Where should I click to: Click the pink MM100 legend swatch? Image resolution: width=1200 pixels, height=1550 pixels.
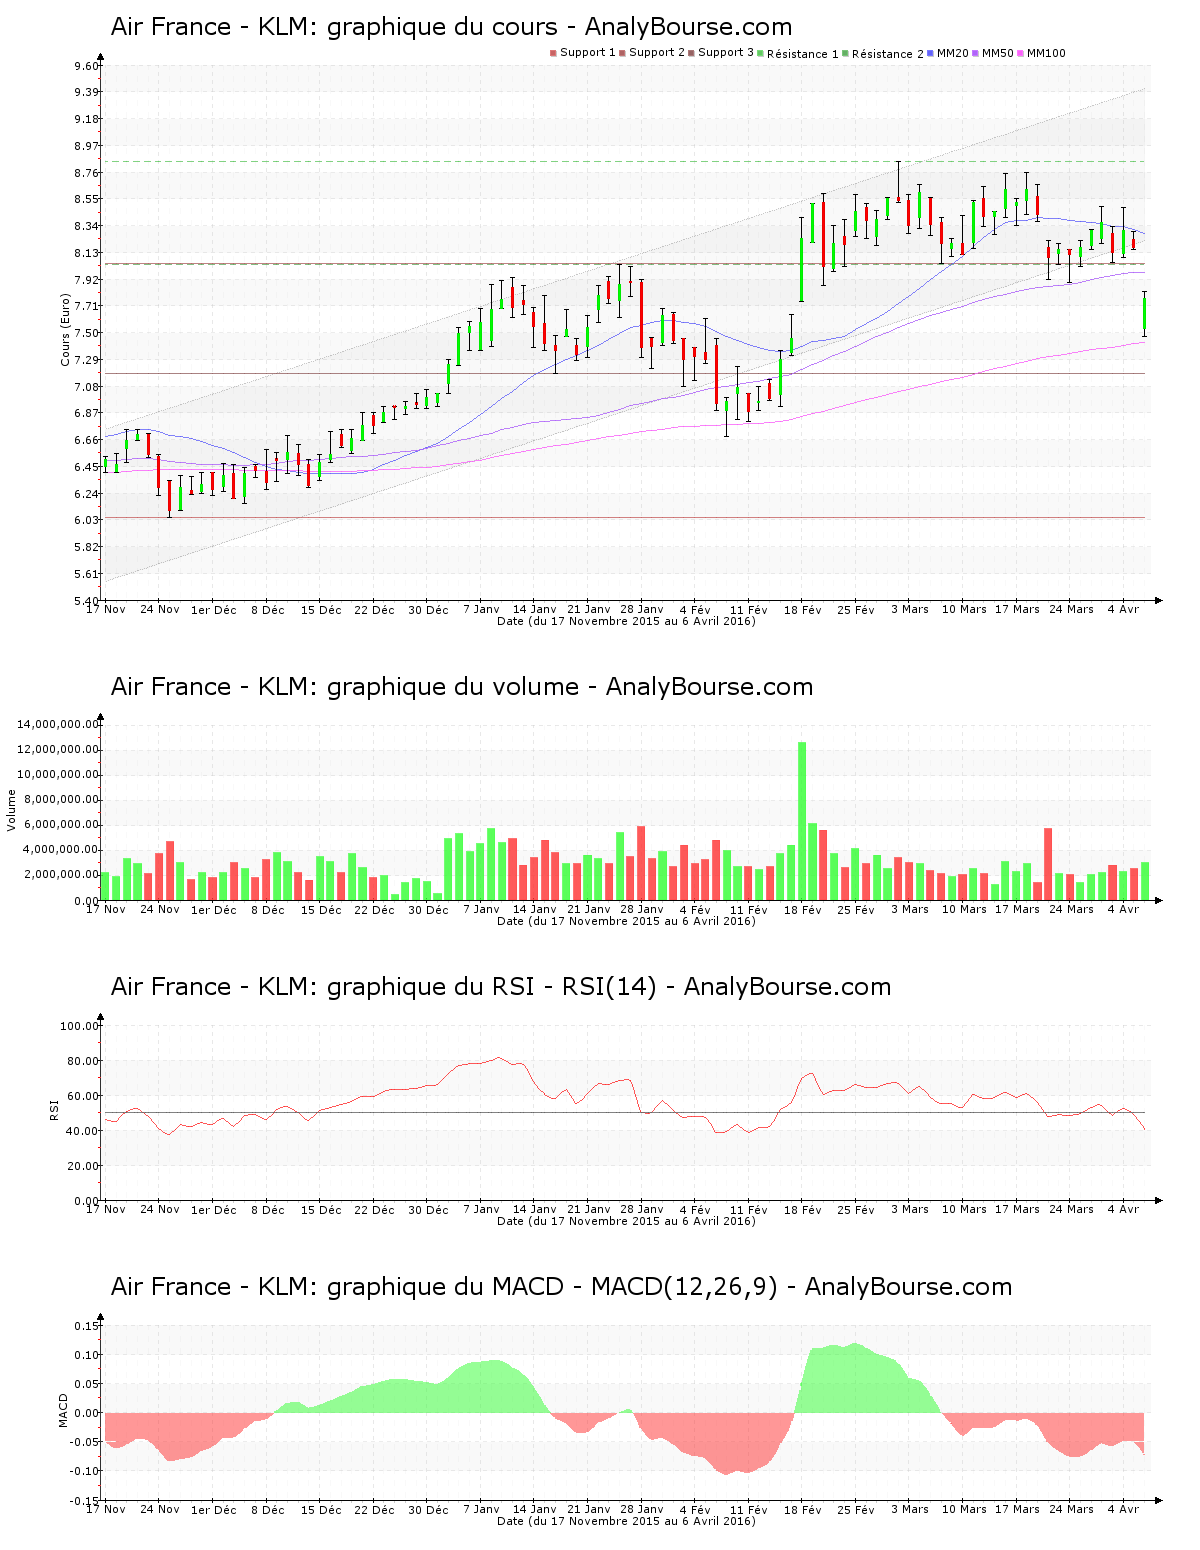[1021, 53]
